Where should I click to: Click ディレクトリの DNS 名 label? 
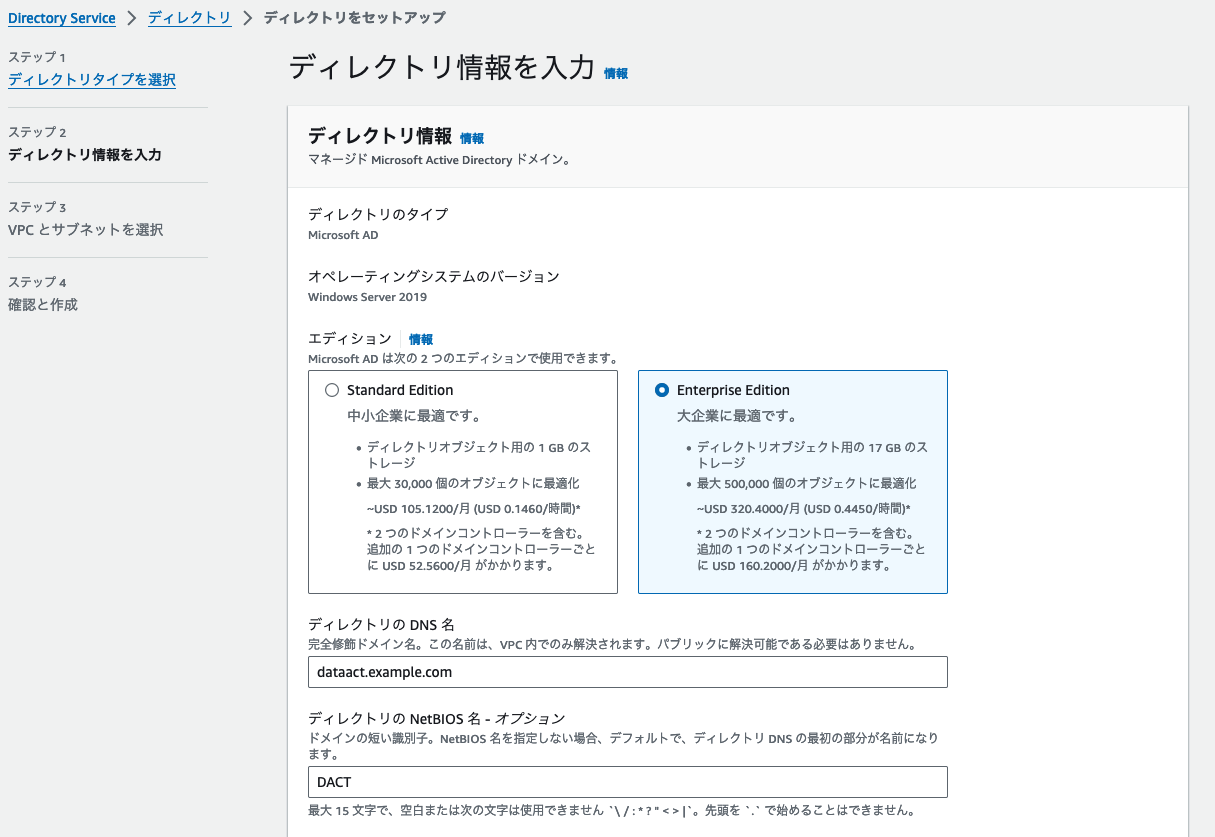(x=381, y=624)
